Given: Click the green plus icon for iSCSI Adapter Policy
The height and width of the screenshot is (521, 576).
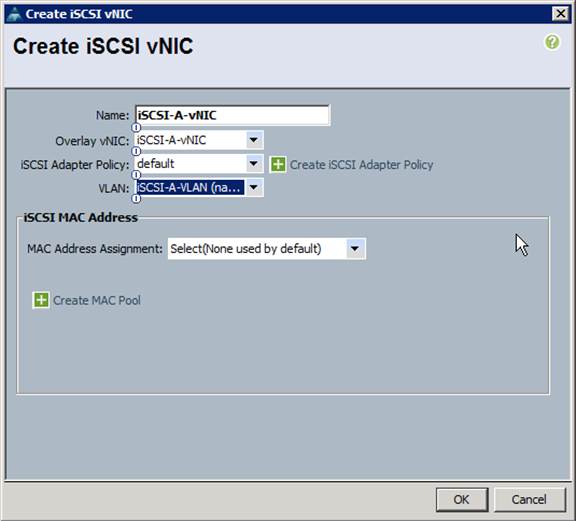Looking at the screenshot, I should click(278, 164).
